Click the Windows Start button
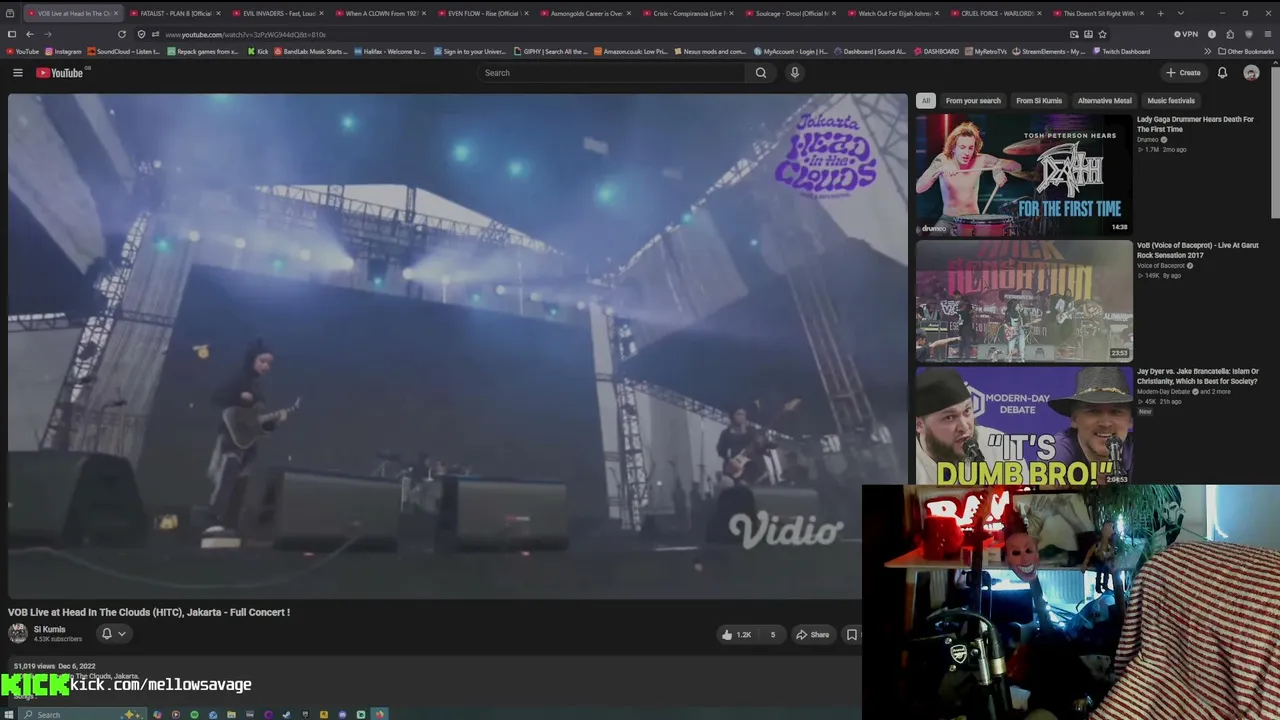The image size is (1280, 720). [9, 714]
